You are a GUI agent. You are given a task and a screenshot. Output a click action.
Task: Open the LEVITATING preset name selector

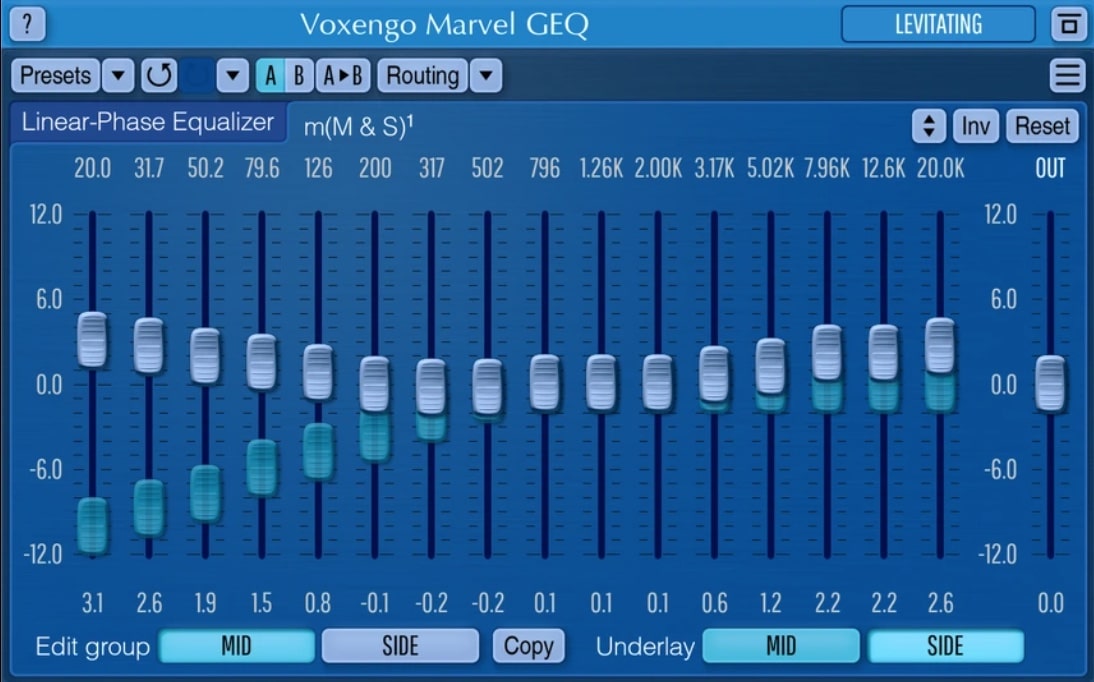pyautogui.click(x=938, y=24)
